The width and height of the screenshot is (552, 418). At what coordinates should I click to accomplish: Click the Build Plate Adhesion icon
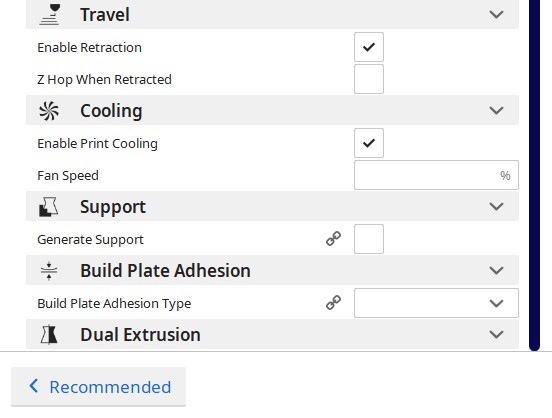pyautogui.click(x=49, y=271)
